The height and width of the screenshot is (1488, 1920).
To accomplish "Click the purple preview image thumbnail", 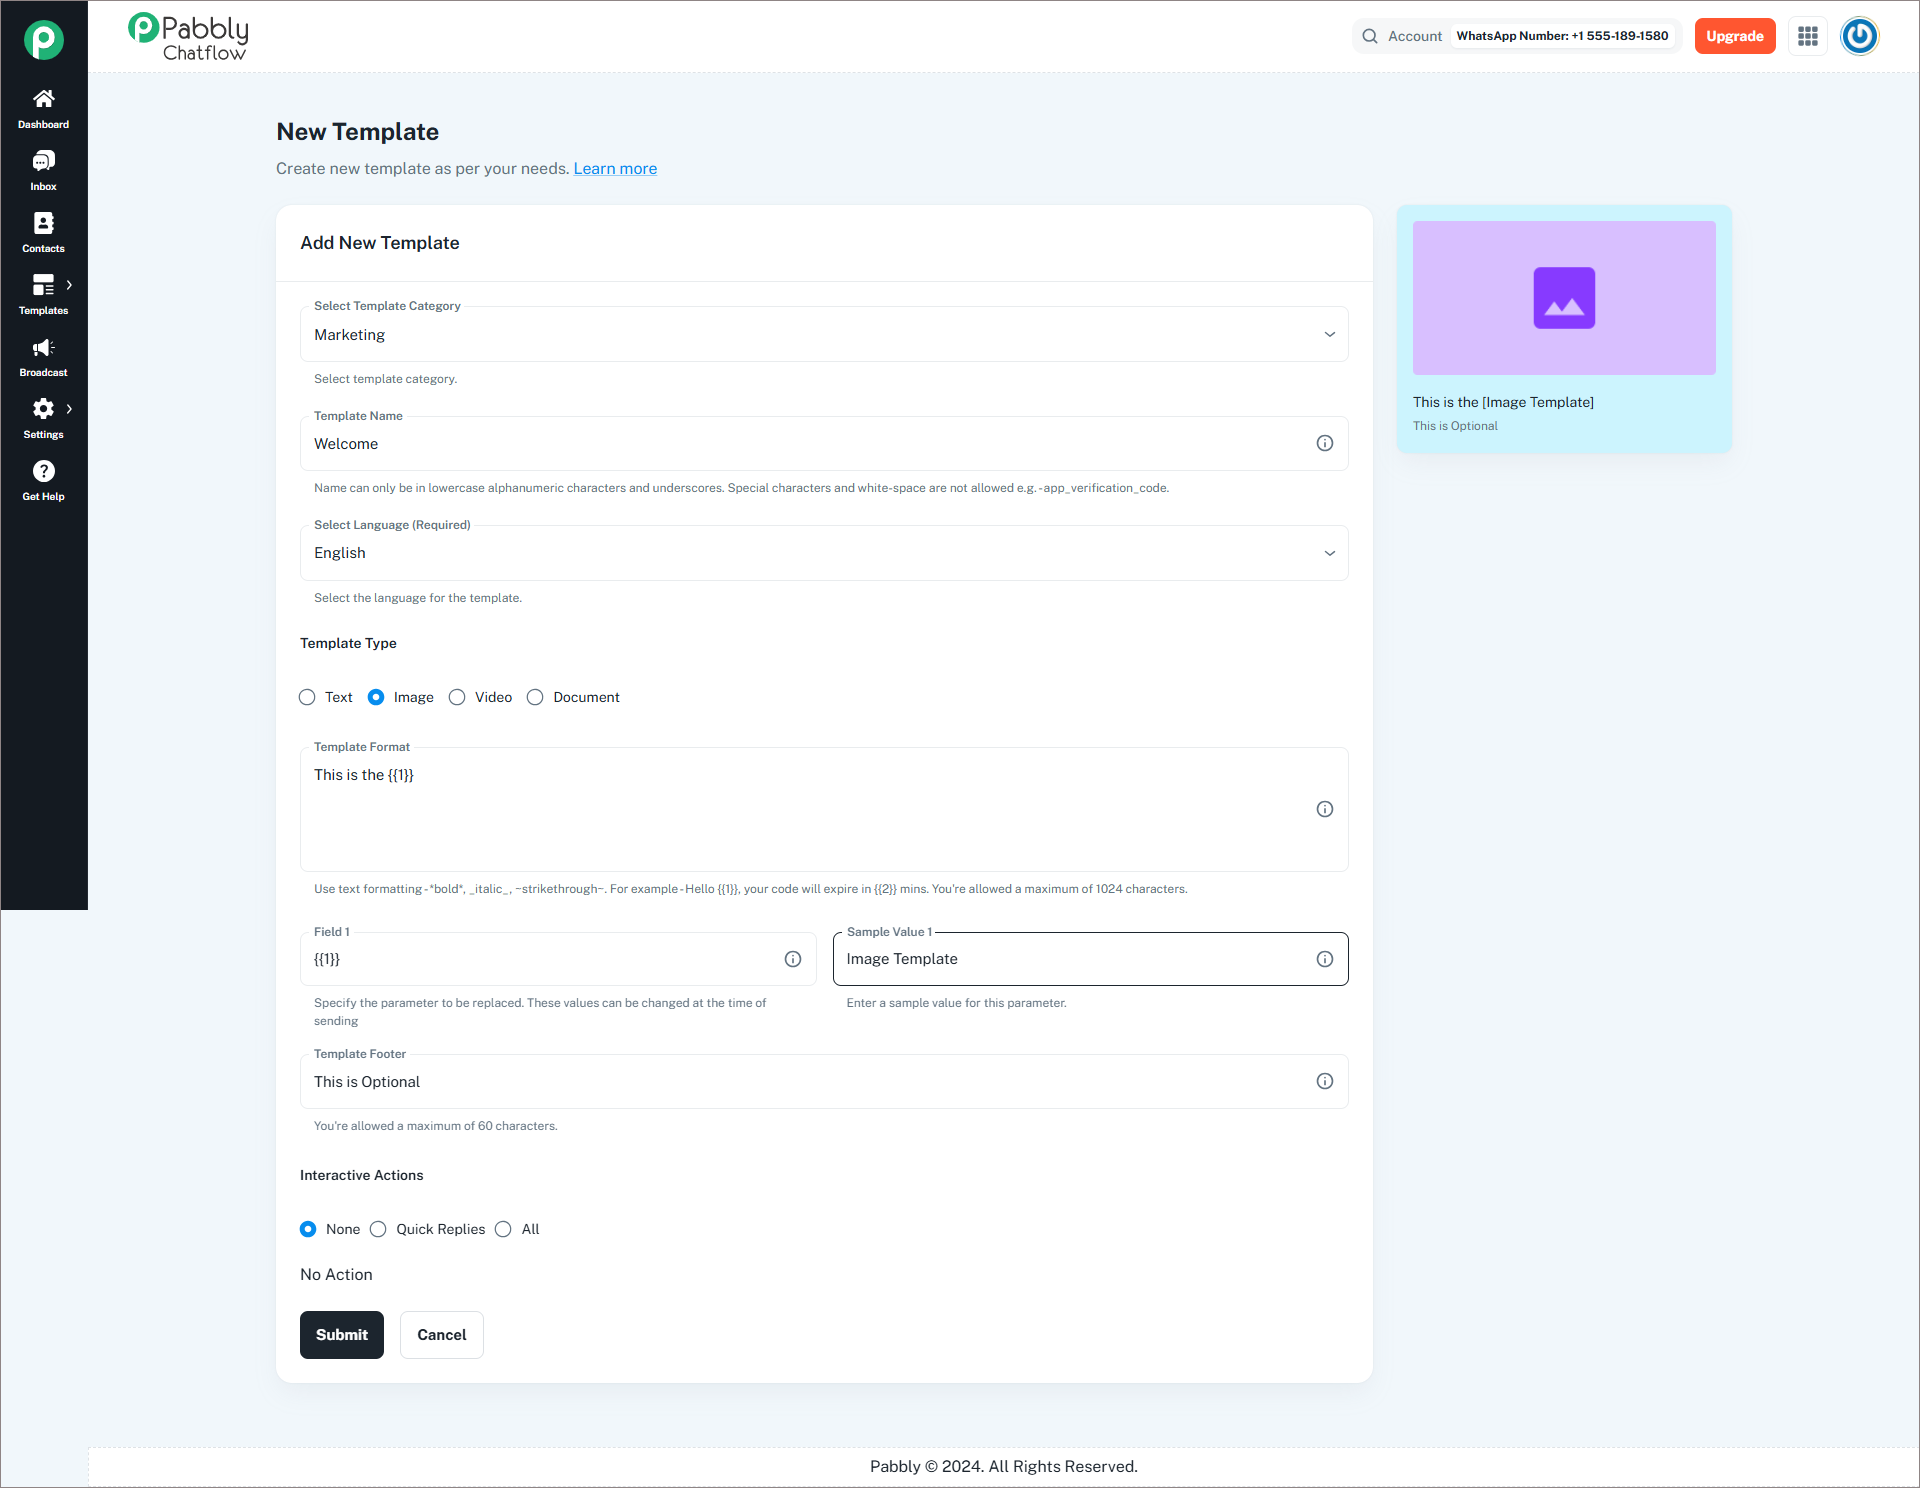I will pos(1564,298).
